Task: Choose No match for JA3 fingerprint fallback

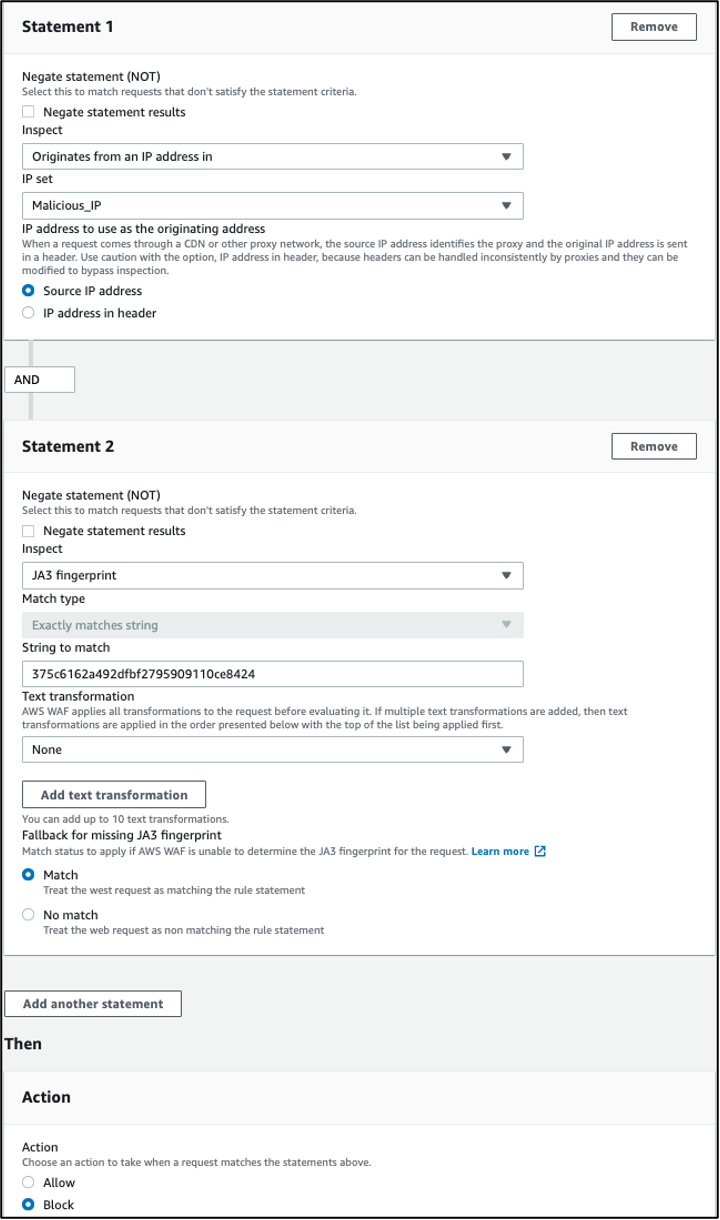Action: [x=28, y=914]
